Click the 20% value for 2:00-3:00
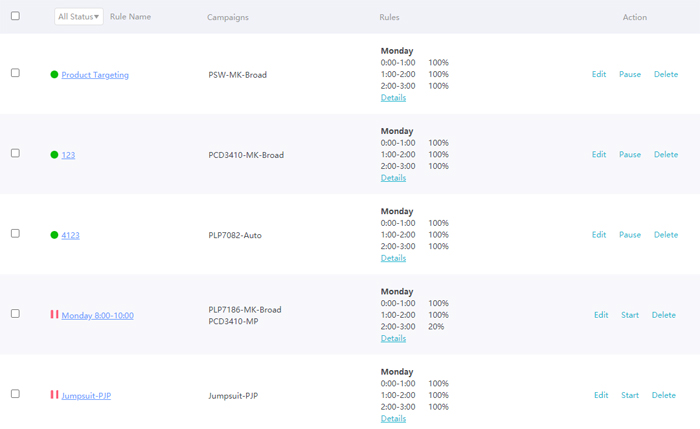The image size is (700, 429). 436,327
